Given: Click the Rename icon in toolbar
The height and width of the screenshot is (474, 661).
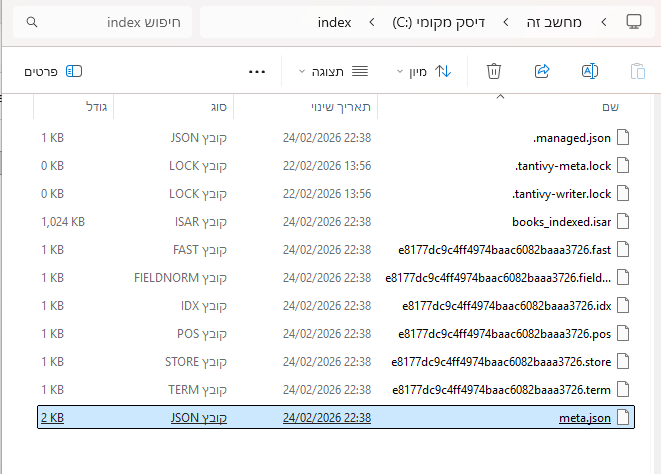Looking at the screenshot, I should (x=590, y=71).
